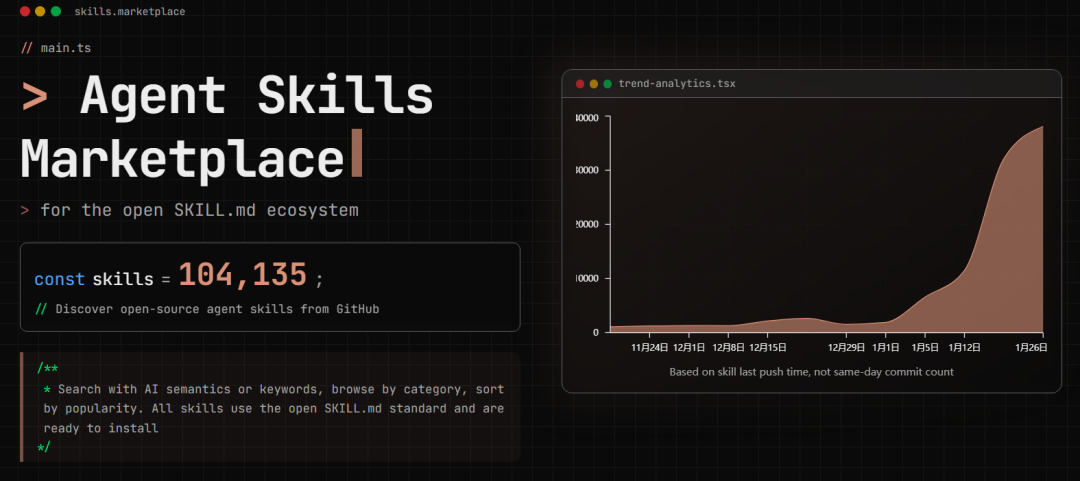1080x481 pixels.
Task: Select the trend-analytics.tsx file title
Action: click(x=676, y=84)
